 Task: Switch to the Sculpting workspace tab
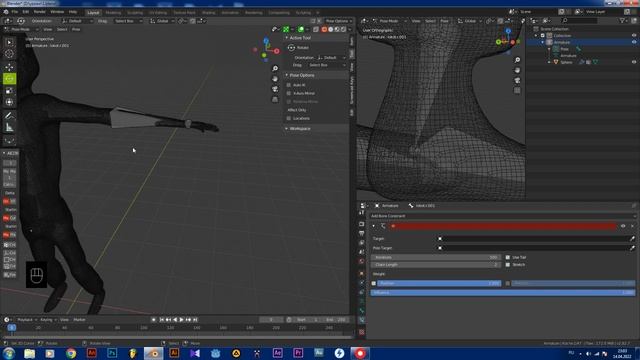135,13
